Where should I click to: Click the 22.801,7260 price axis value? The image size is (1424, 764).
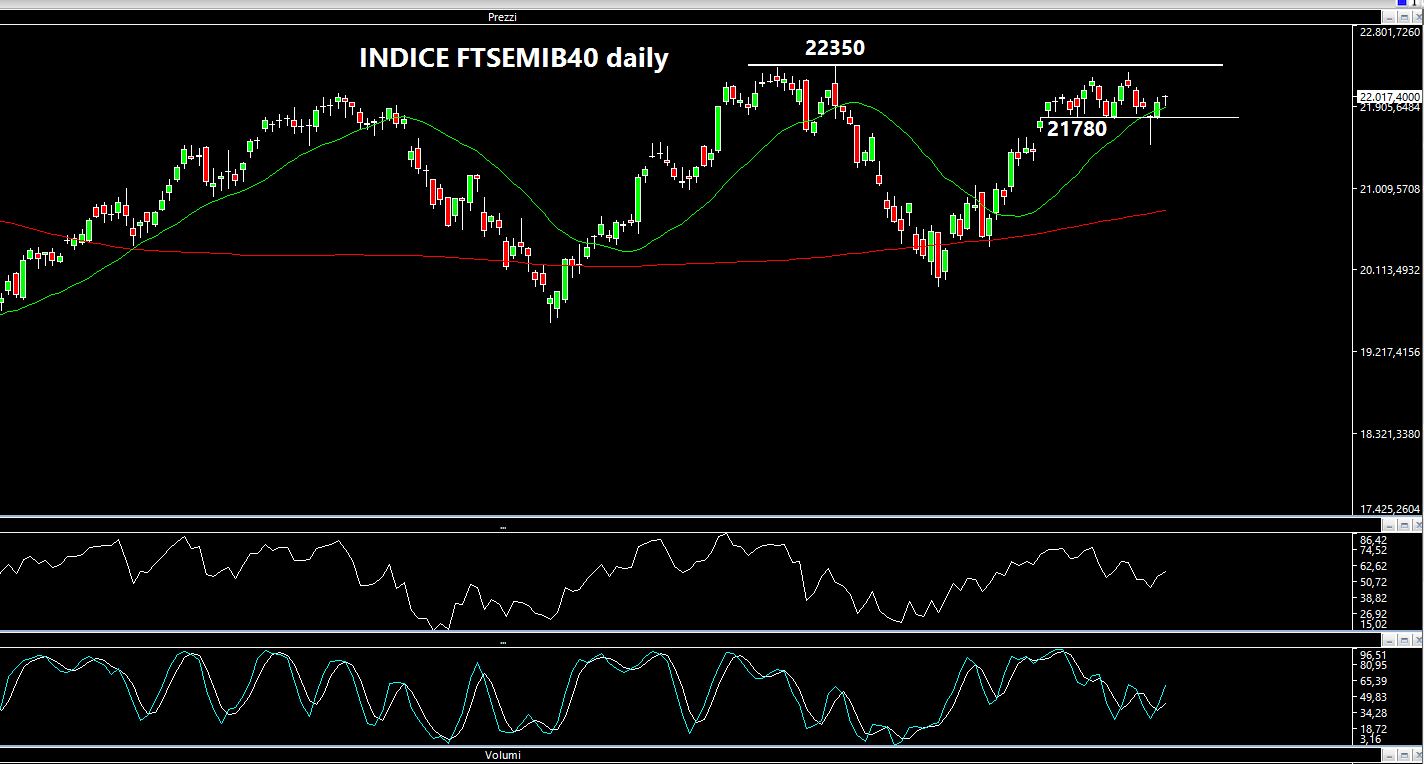pyautogui.click(x=1389, y=32)
